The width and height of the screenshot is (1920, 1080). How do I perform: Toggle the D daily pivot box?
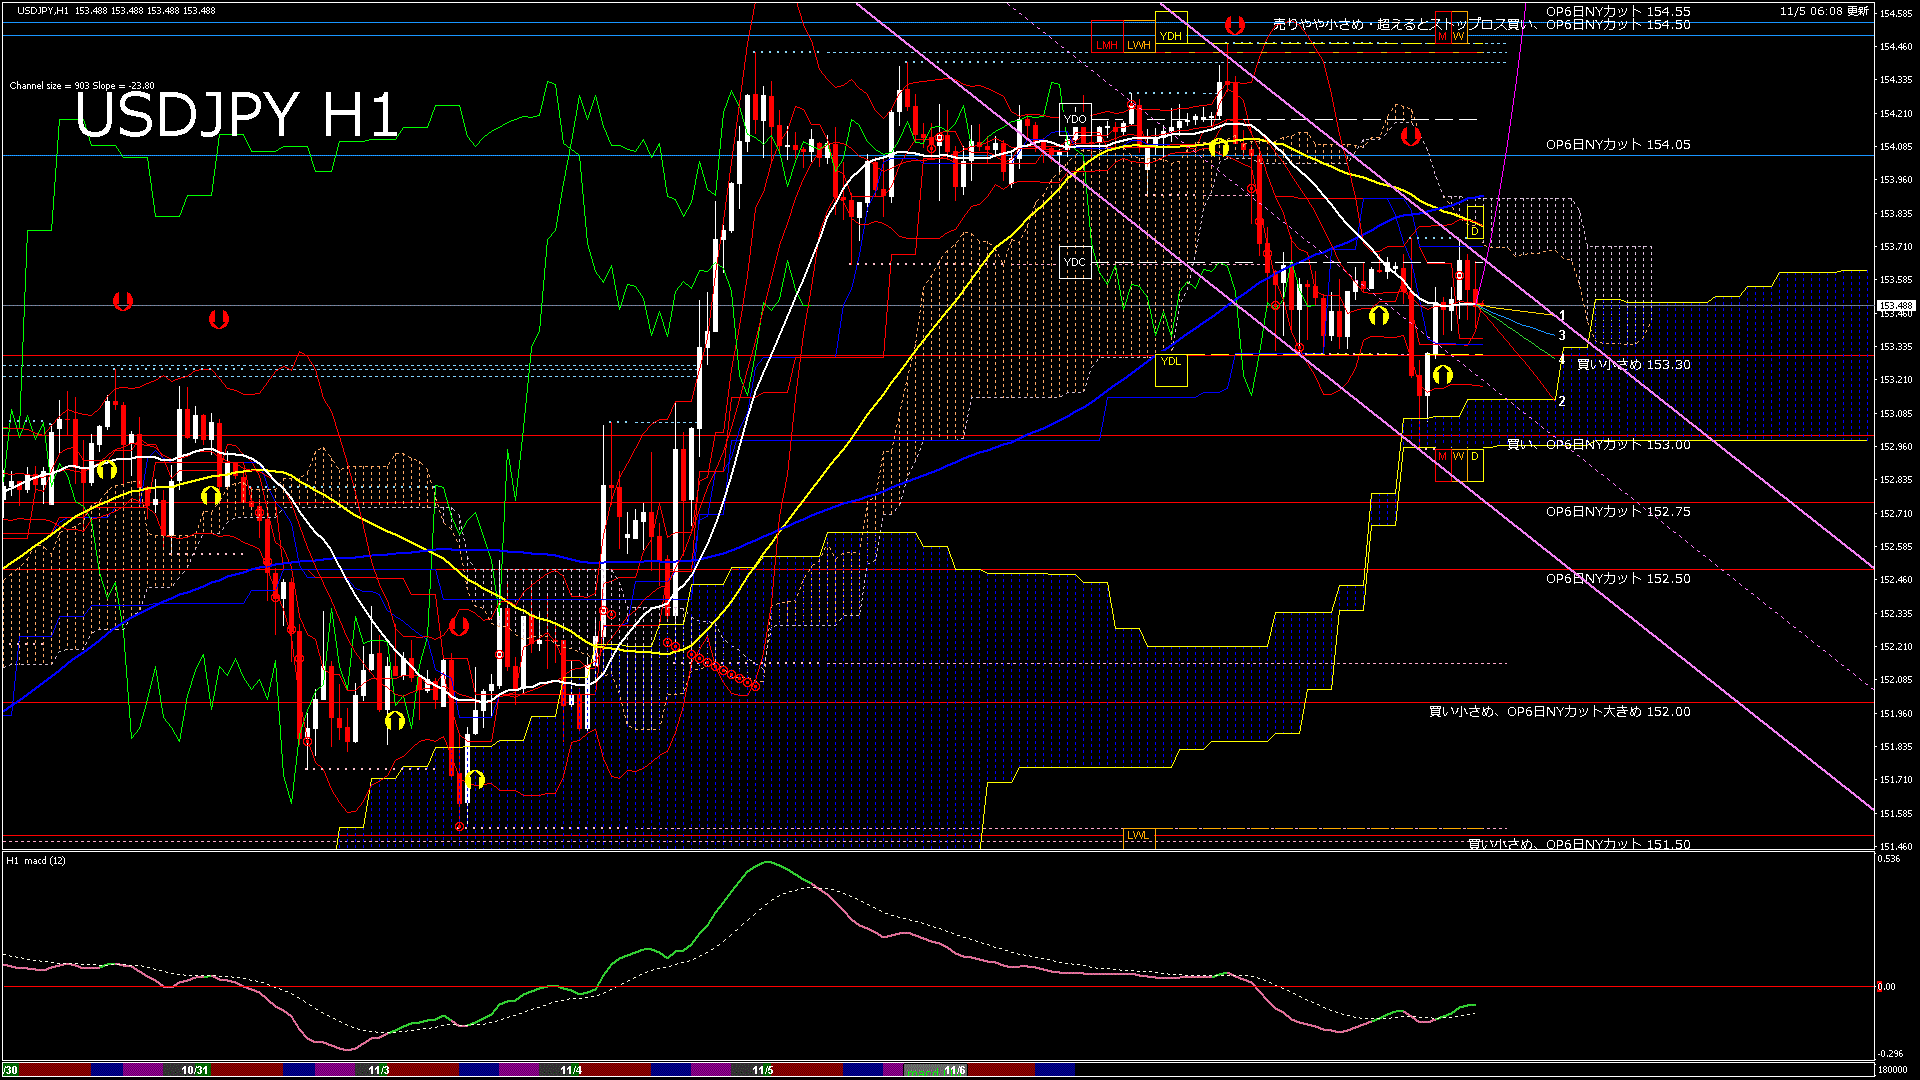(1475, 455)
